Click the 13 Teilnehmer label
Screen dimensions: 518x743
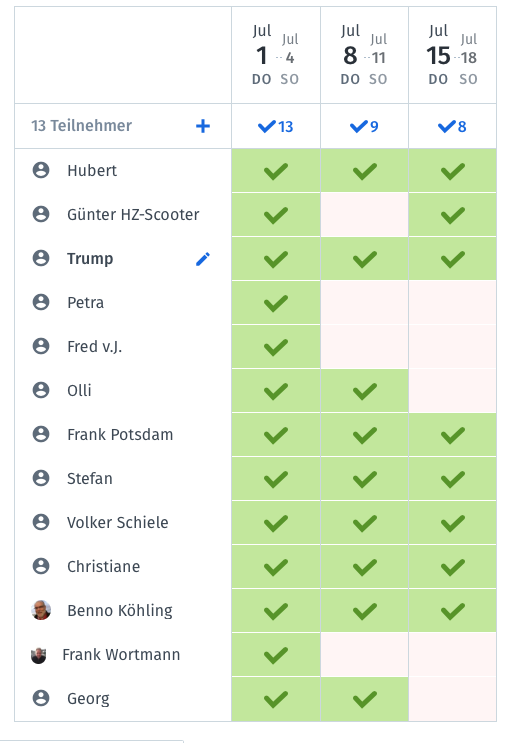pyautogui.click(x=82, y=126)
